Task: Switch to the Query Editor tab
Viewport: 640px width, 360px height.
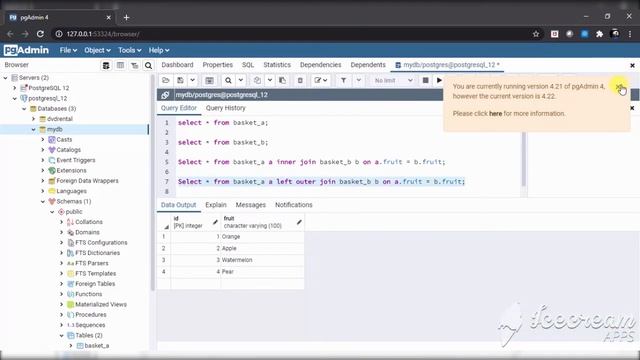Action: pyautogui.click(x=179, y=108)
